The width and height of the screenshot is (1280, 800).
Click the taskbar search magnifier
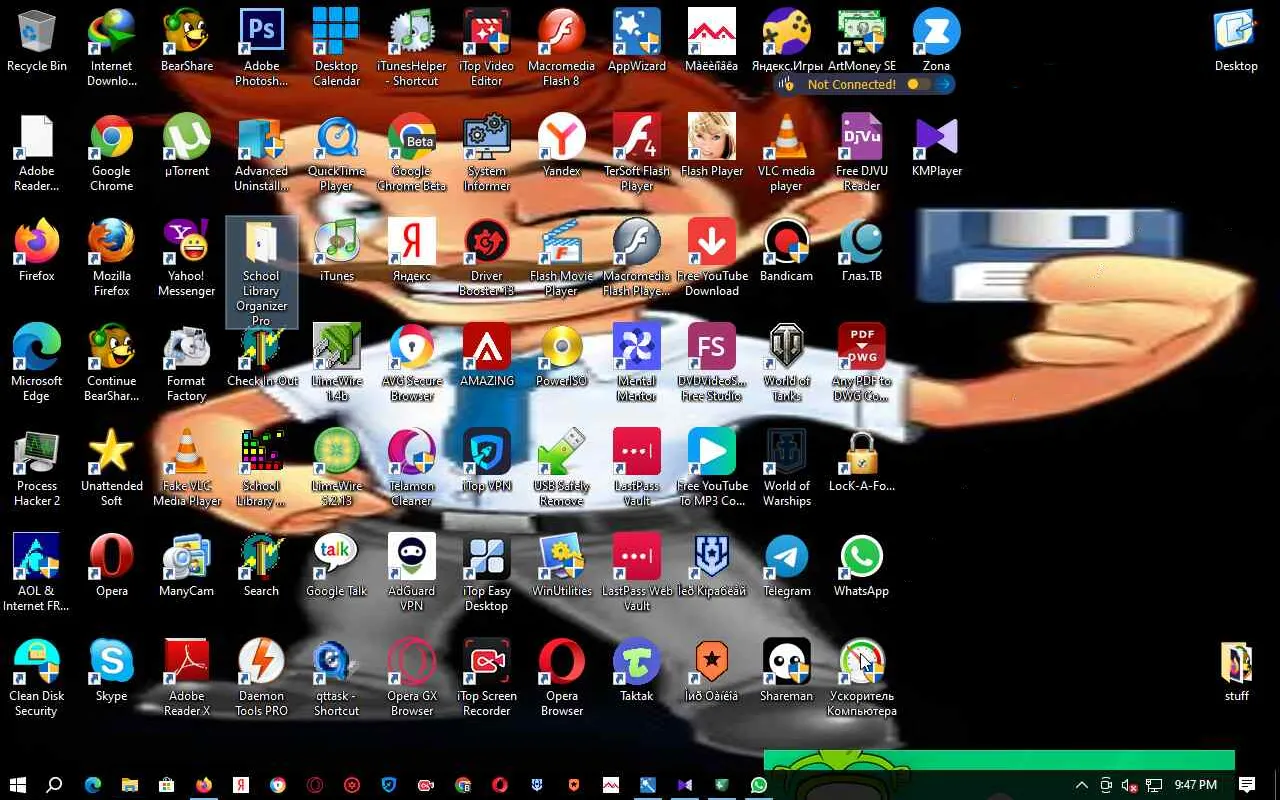[x=55, y=785]
